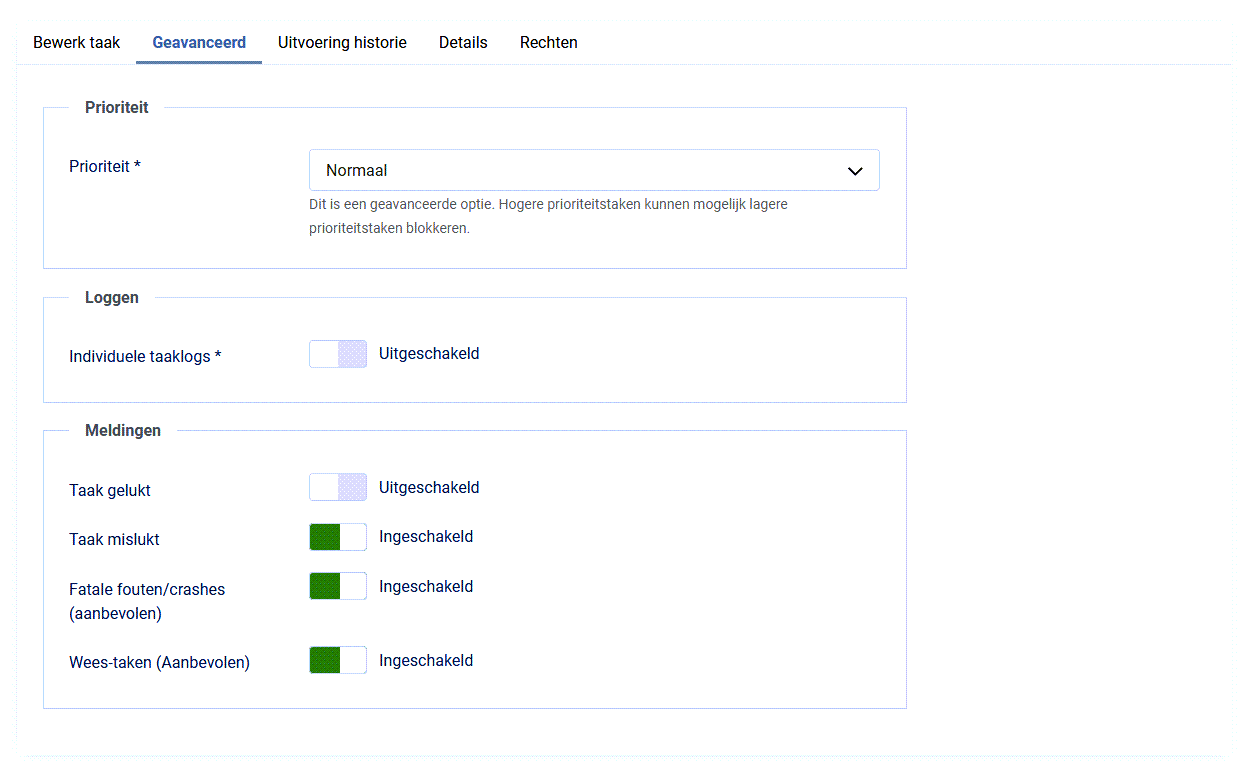Enable the Individuele taaklogs switch
The image size is (1248, 774).
point(338,354)
